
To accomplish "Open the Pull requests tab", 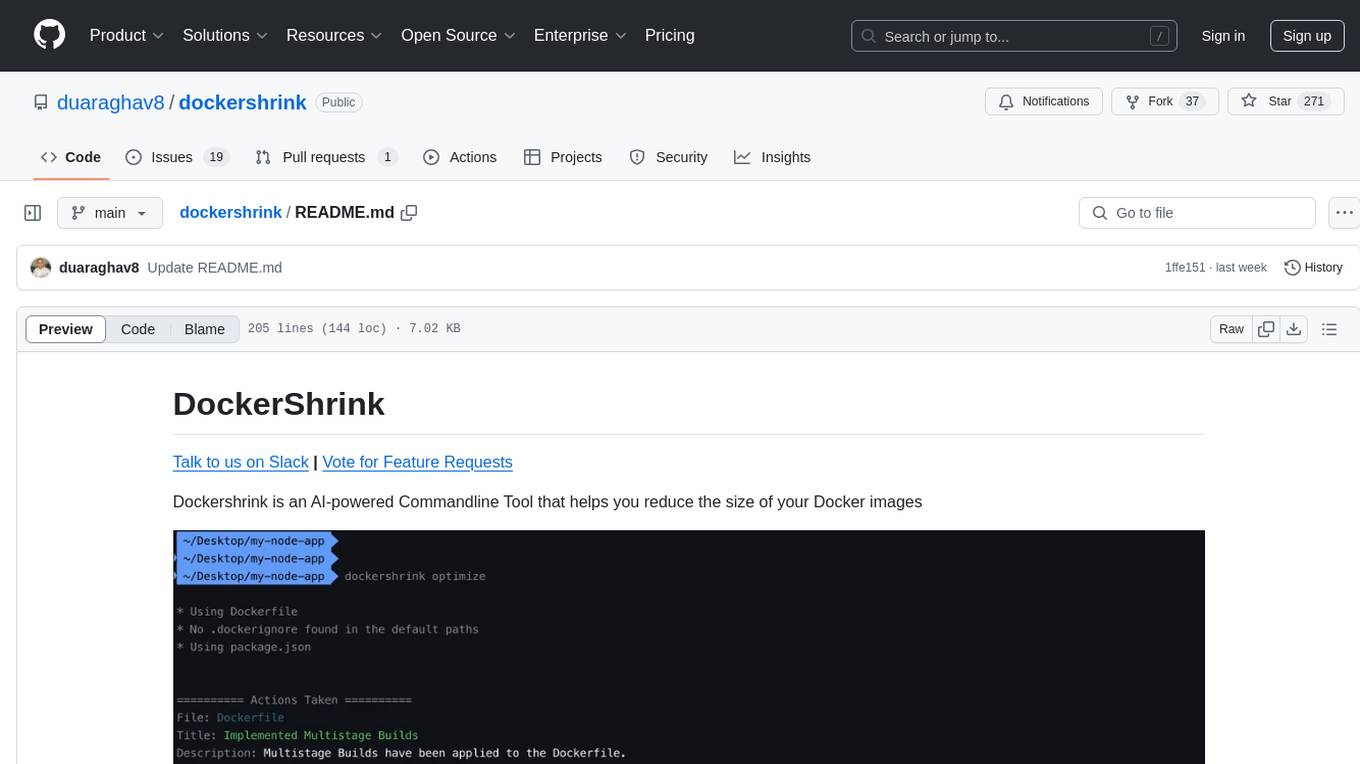I will pos(326,157).
